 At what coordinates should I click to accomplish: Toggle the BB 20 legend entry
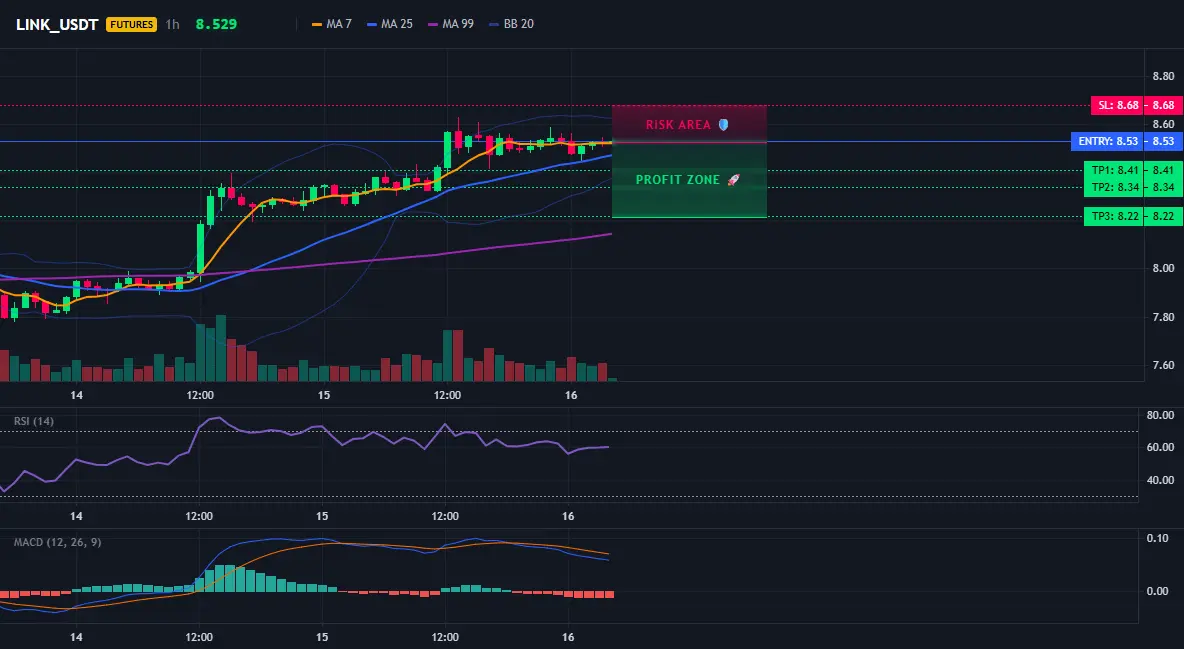point(511,24)
